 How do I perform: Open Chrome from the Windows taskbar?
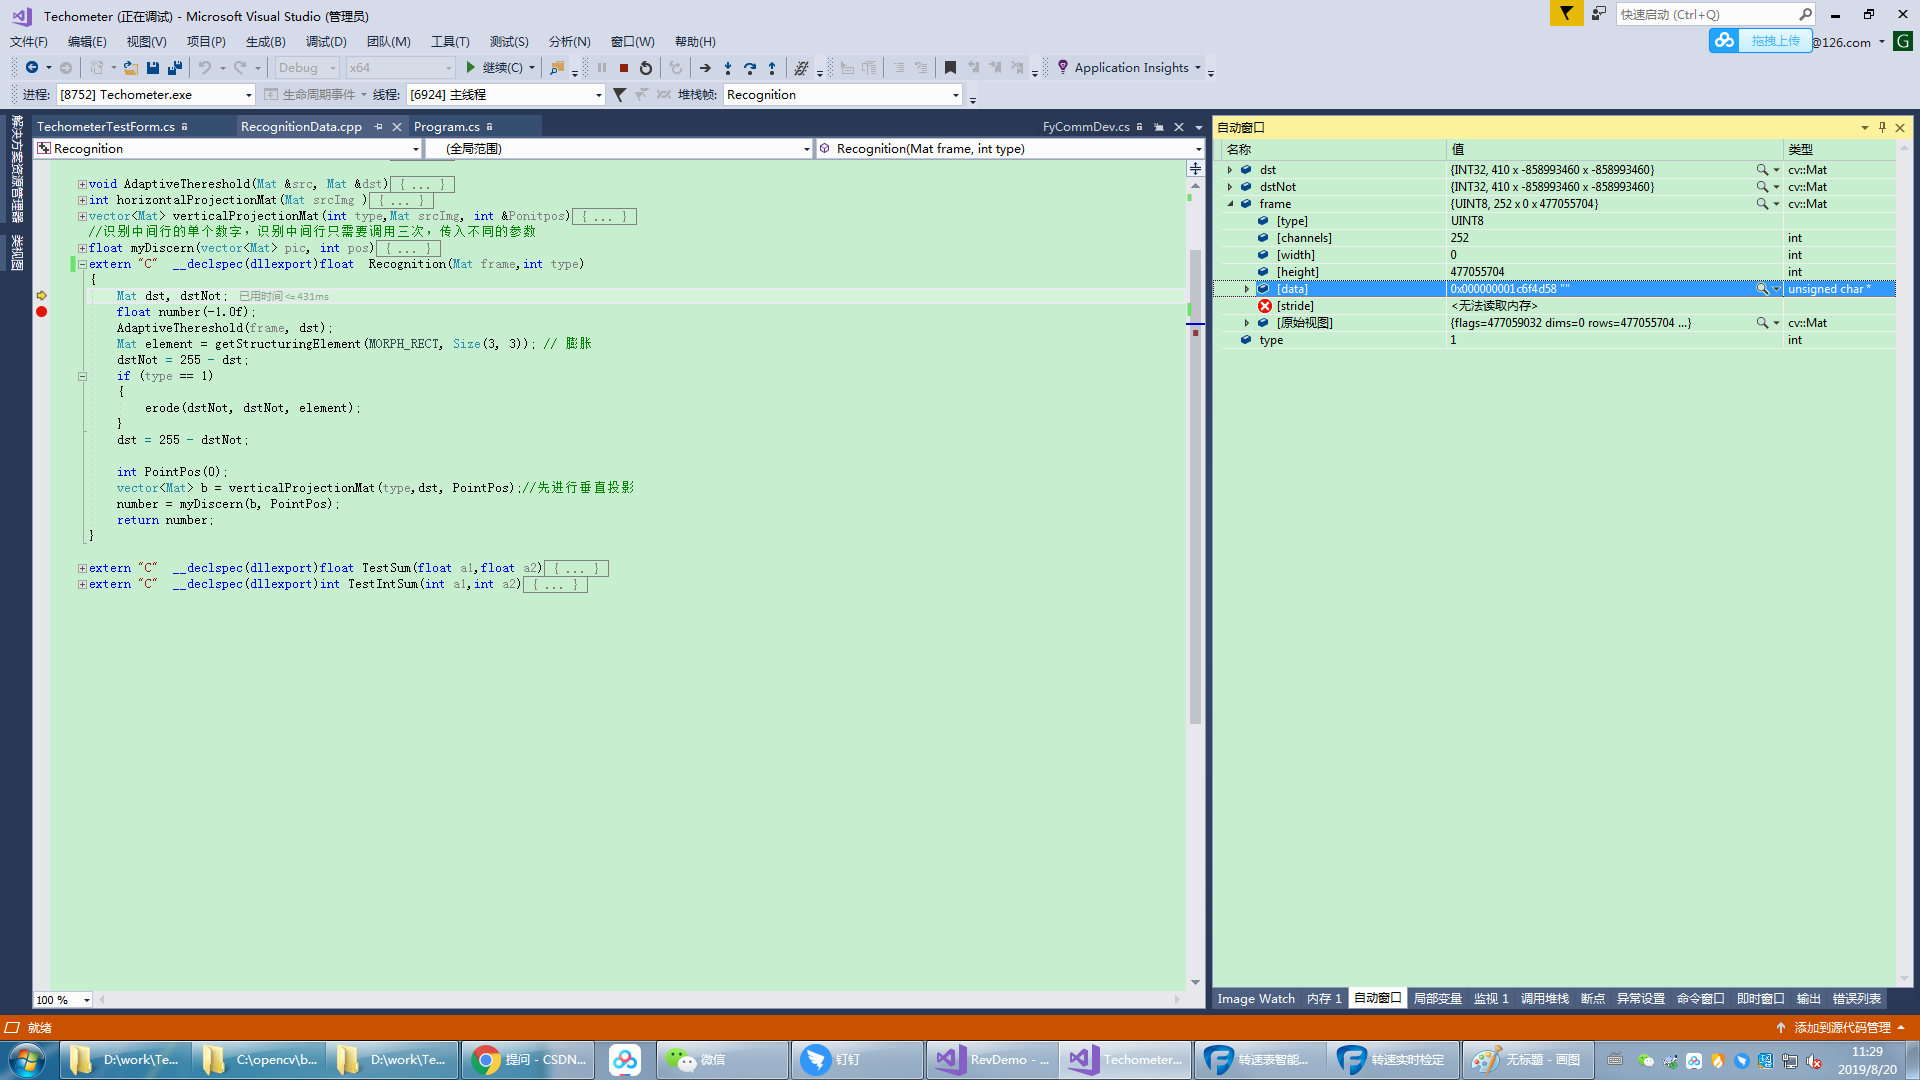tap(528, 1059)
